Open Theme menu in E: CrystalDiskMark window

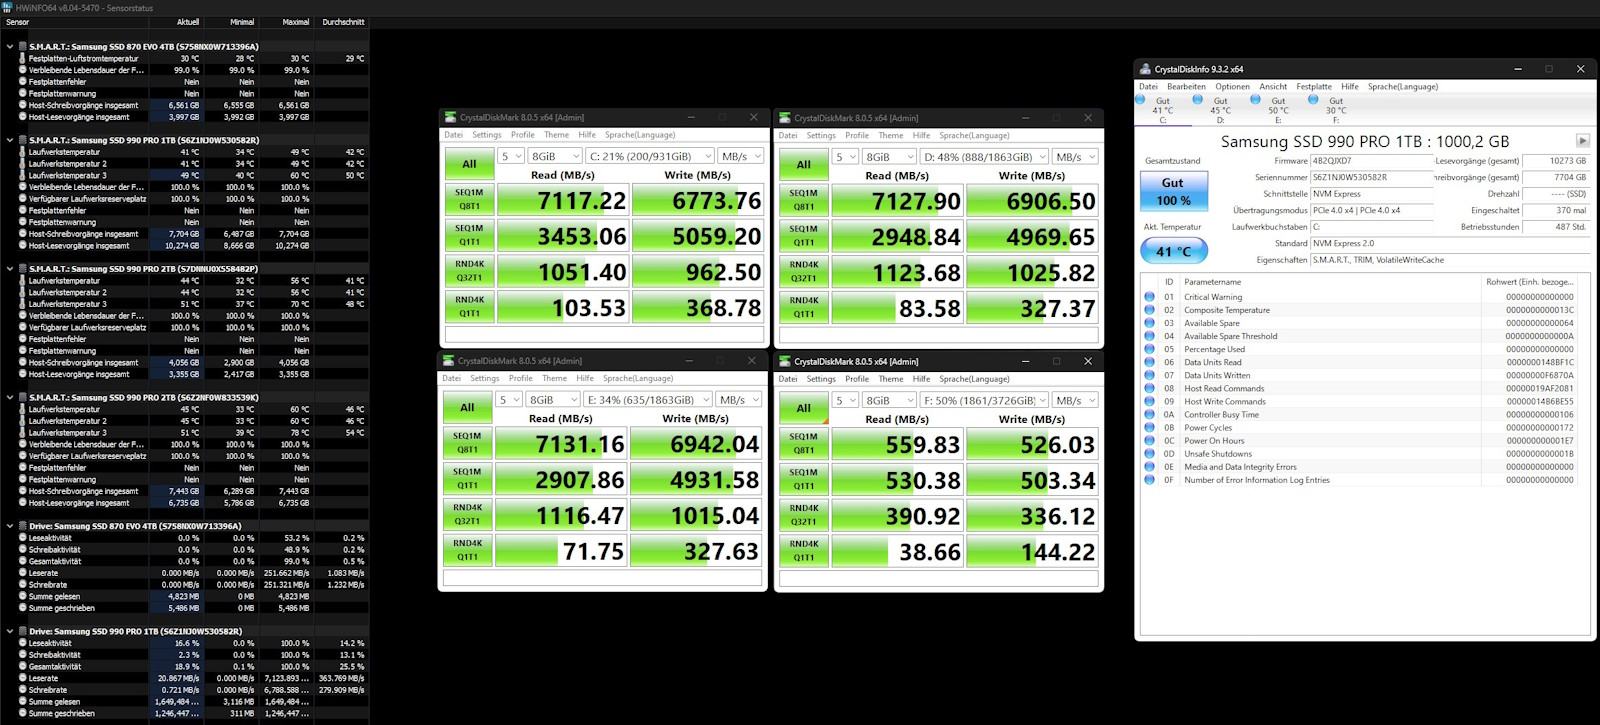555,378
